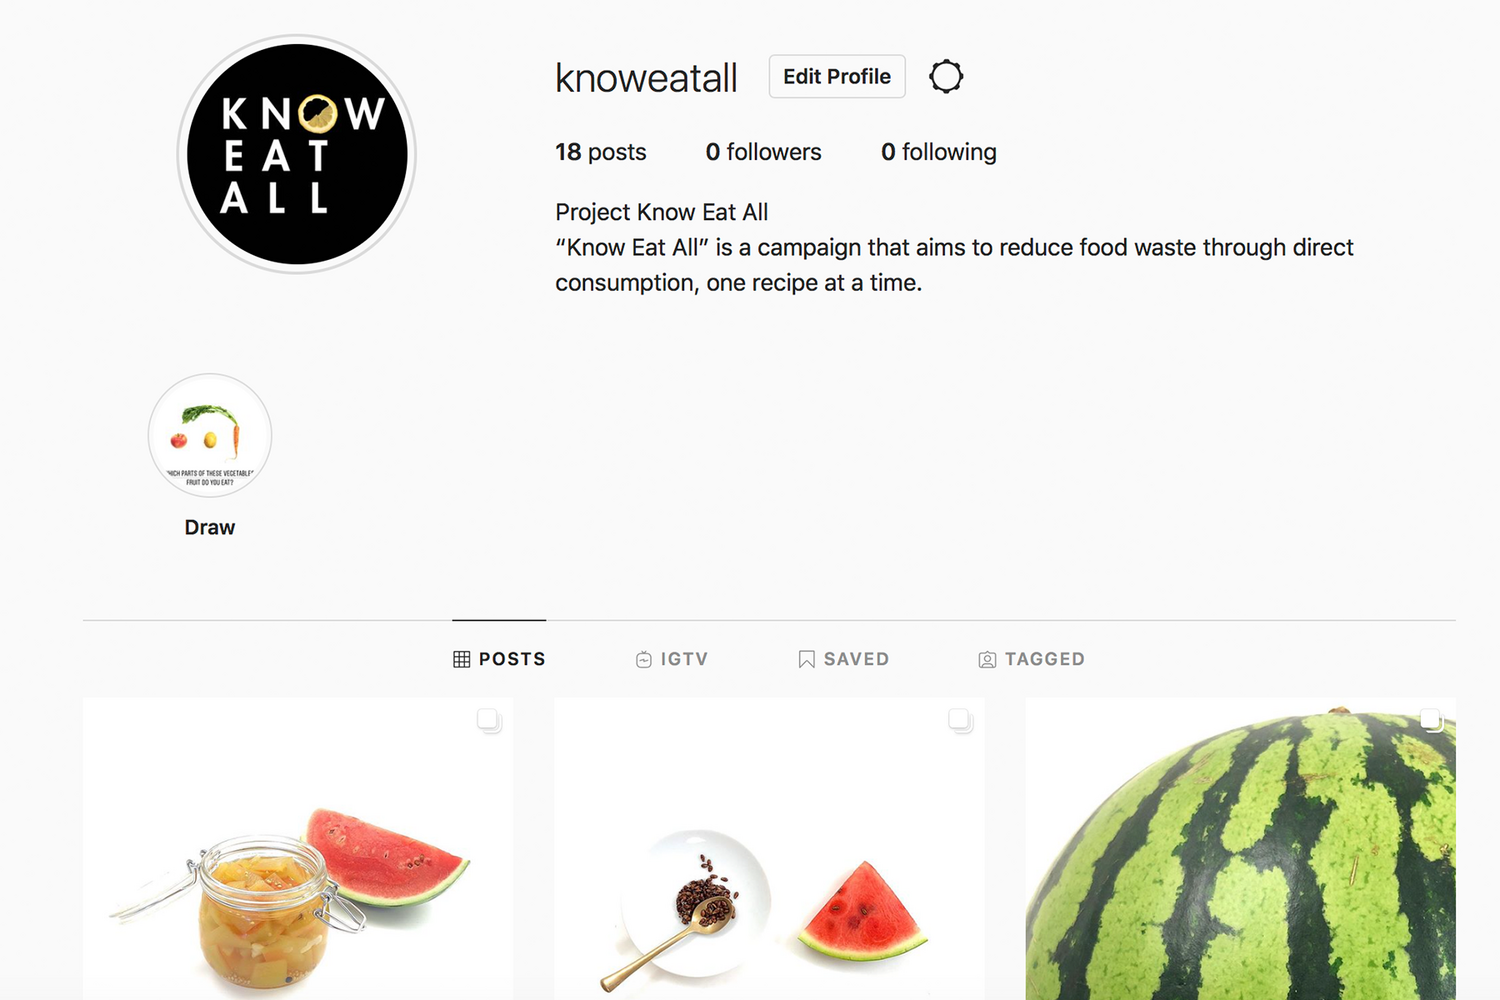The image size is (1500, 1000).
Task: Open the 0 followers list
Action: pos(763,152)
